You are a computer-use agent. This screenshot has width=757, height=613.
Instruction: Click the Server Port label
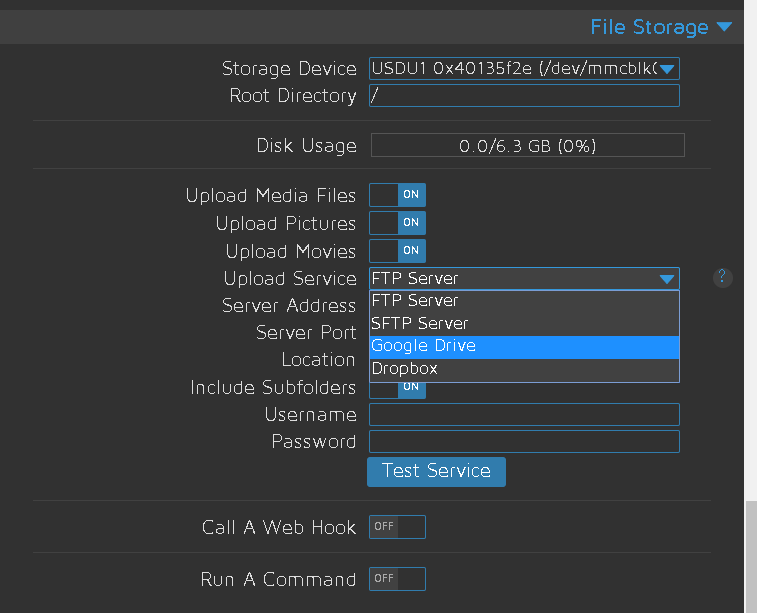[306, 333]
